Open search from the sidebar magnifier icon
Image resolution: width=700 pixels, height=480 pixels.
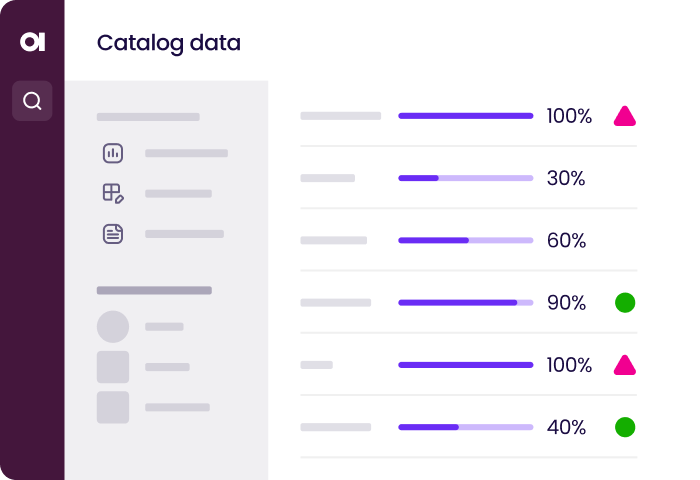[32, 101]
